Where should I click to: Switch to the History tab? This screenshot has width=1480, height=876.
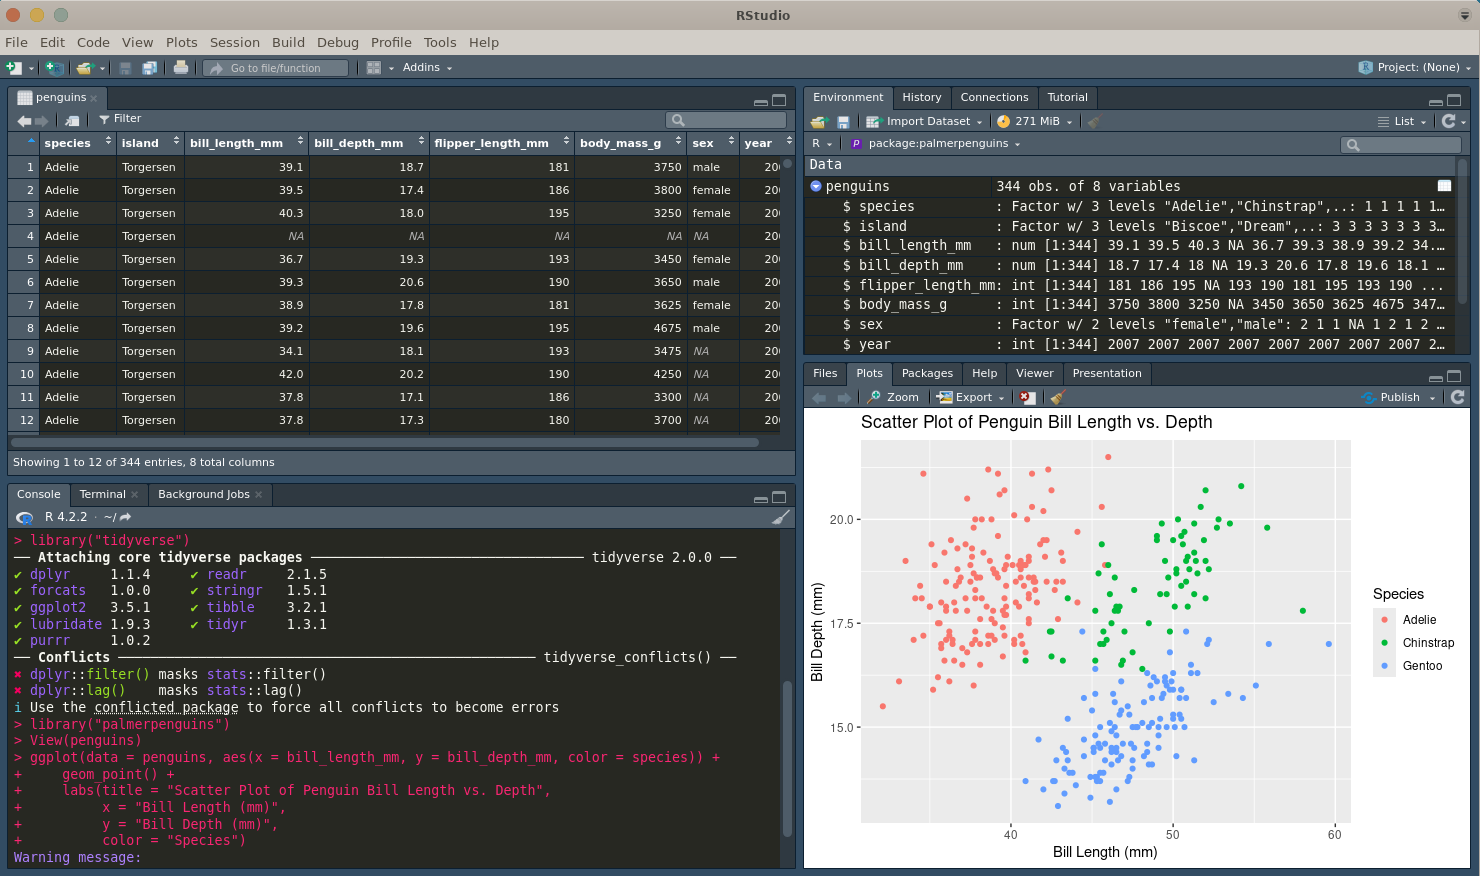pos(921,97)
